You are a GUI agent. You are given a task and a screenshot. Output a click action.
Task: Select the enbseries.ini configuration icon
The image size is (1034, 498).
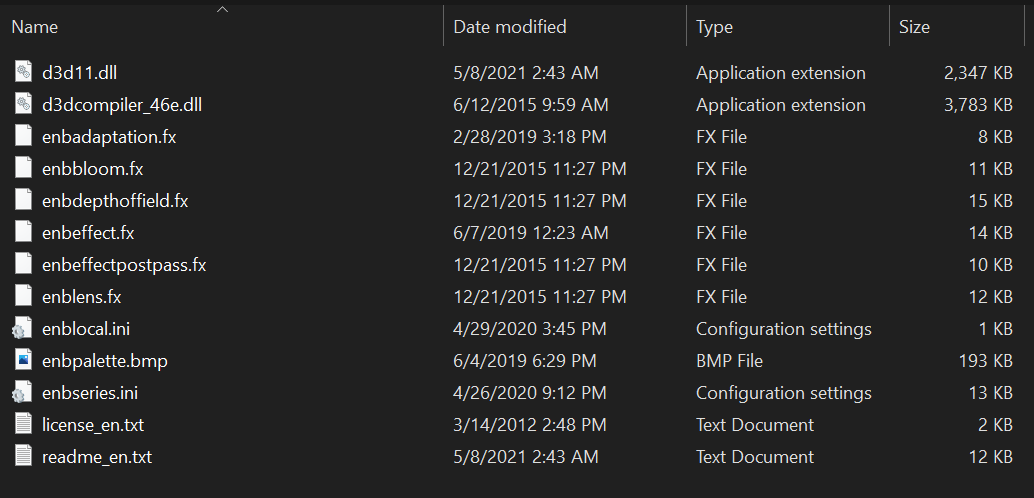(22, 392)
